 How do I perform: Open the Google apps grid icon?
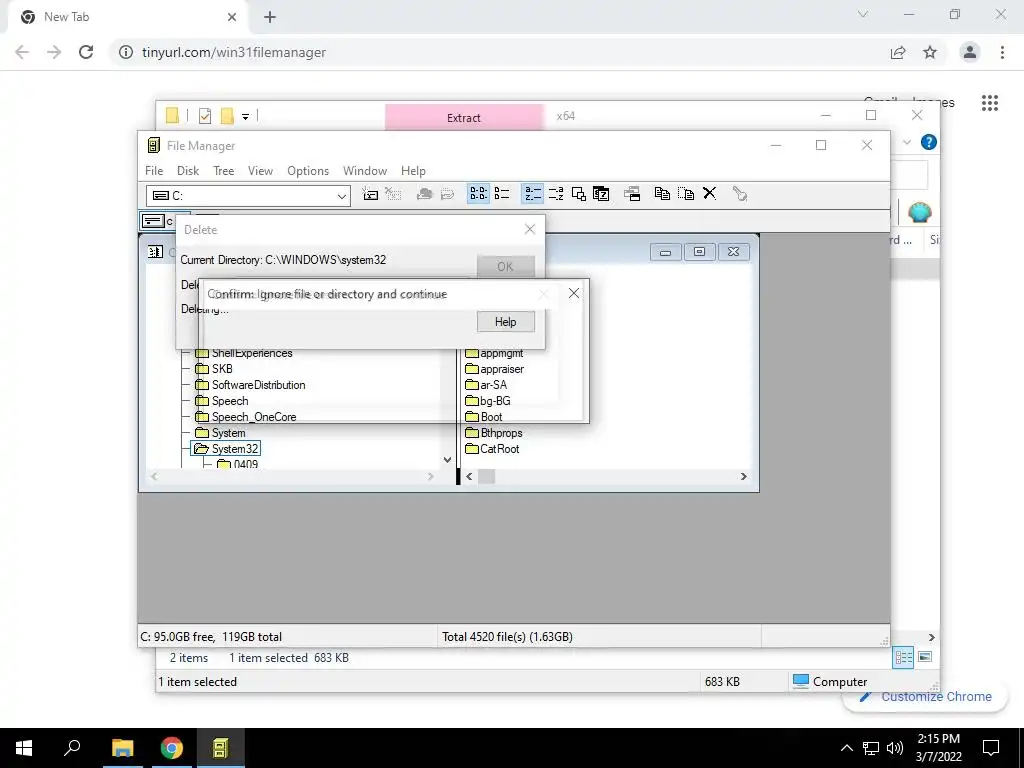(x=990, y=103)
